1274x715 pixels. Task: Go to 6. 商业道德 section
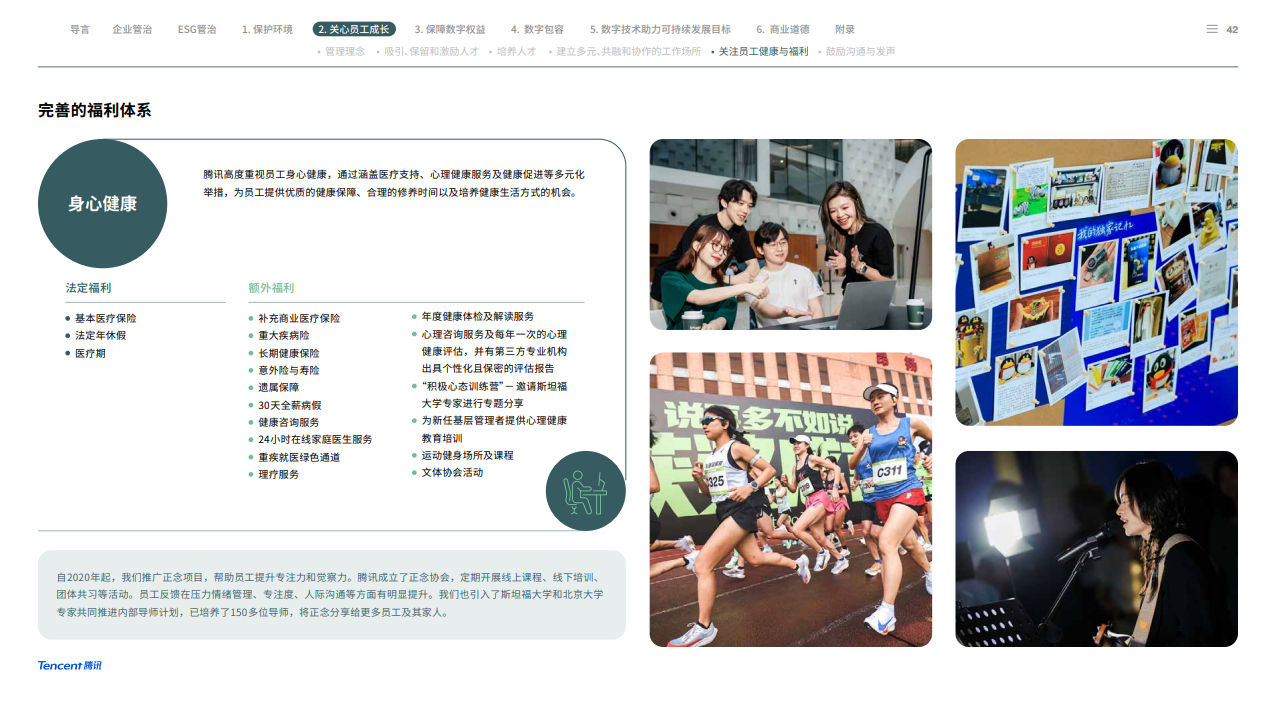pos(783,29)
